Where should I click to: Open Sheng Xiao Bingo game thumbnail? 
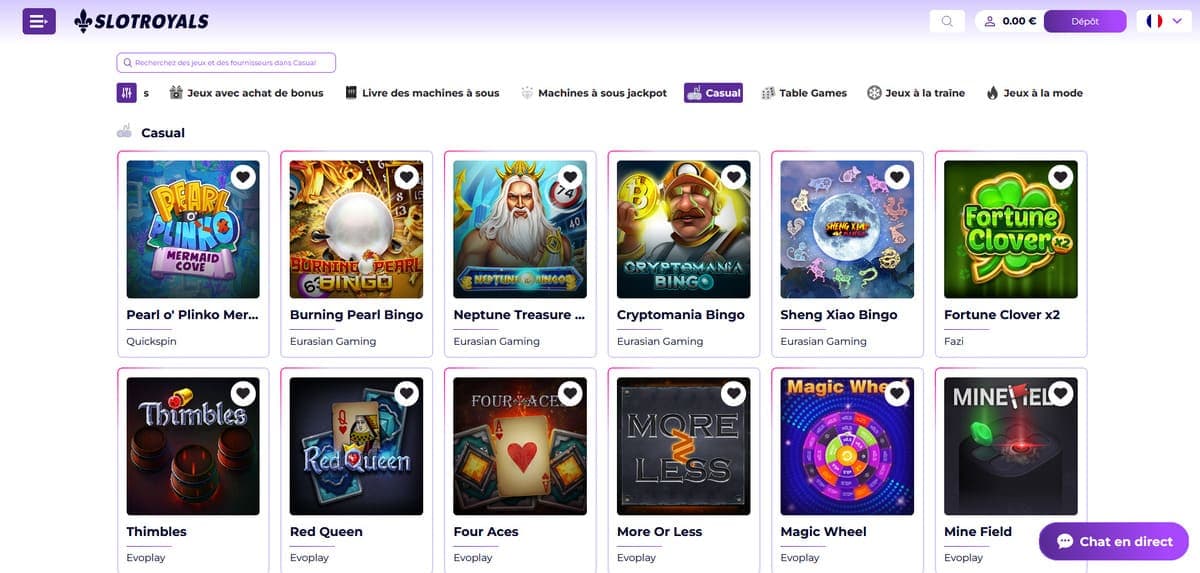(847, 229)
